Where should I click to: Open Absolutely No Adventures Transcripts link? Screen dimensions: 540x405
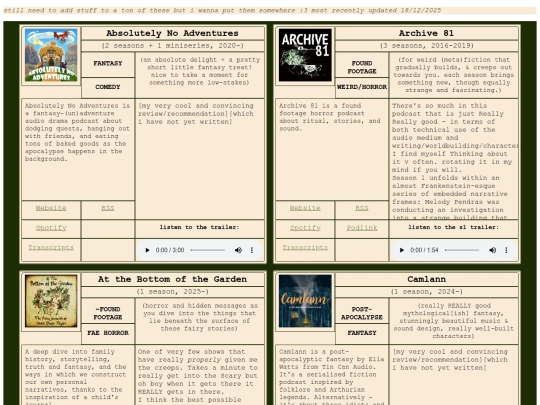[x=51, y=248]
